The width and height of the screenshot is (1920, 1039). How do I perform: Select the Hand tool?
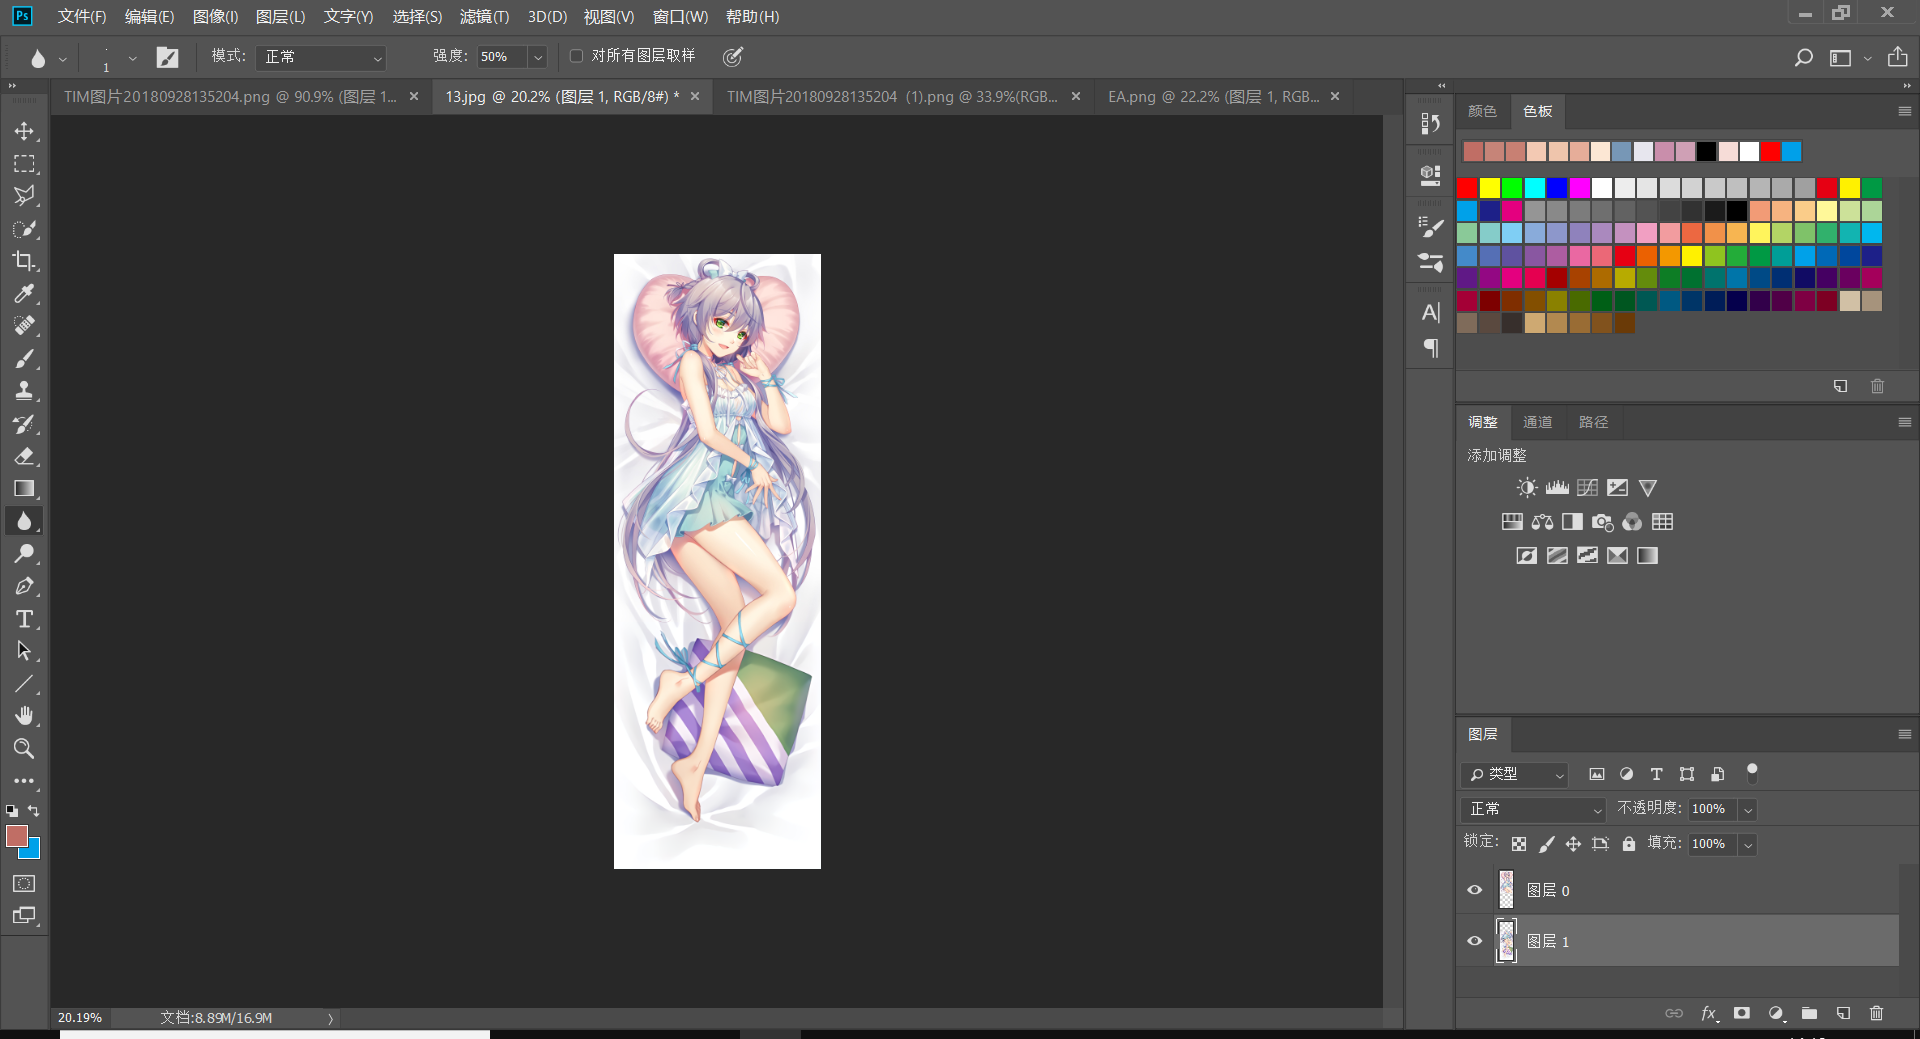coord(24,716)
